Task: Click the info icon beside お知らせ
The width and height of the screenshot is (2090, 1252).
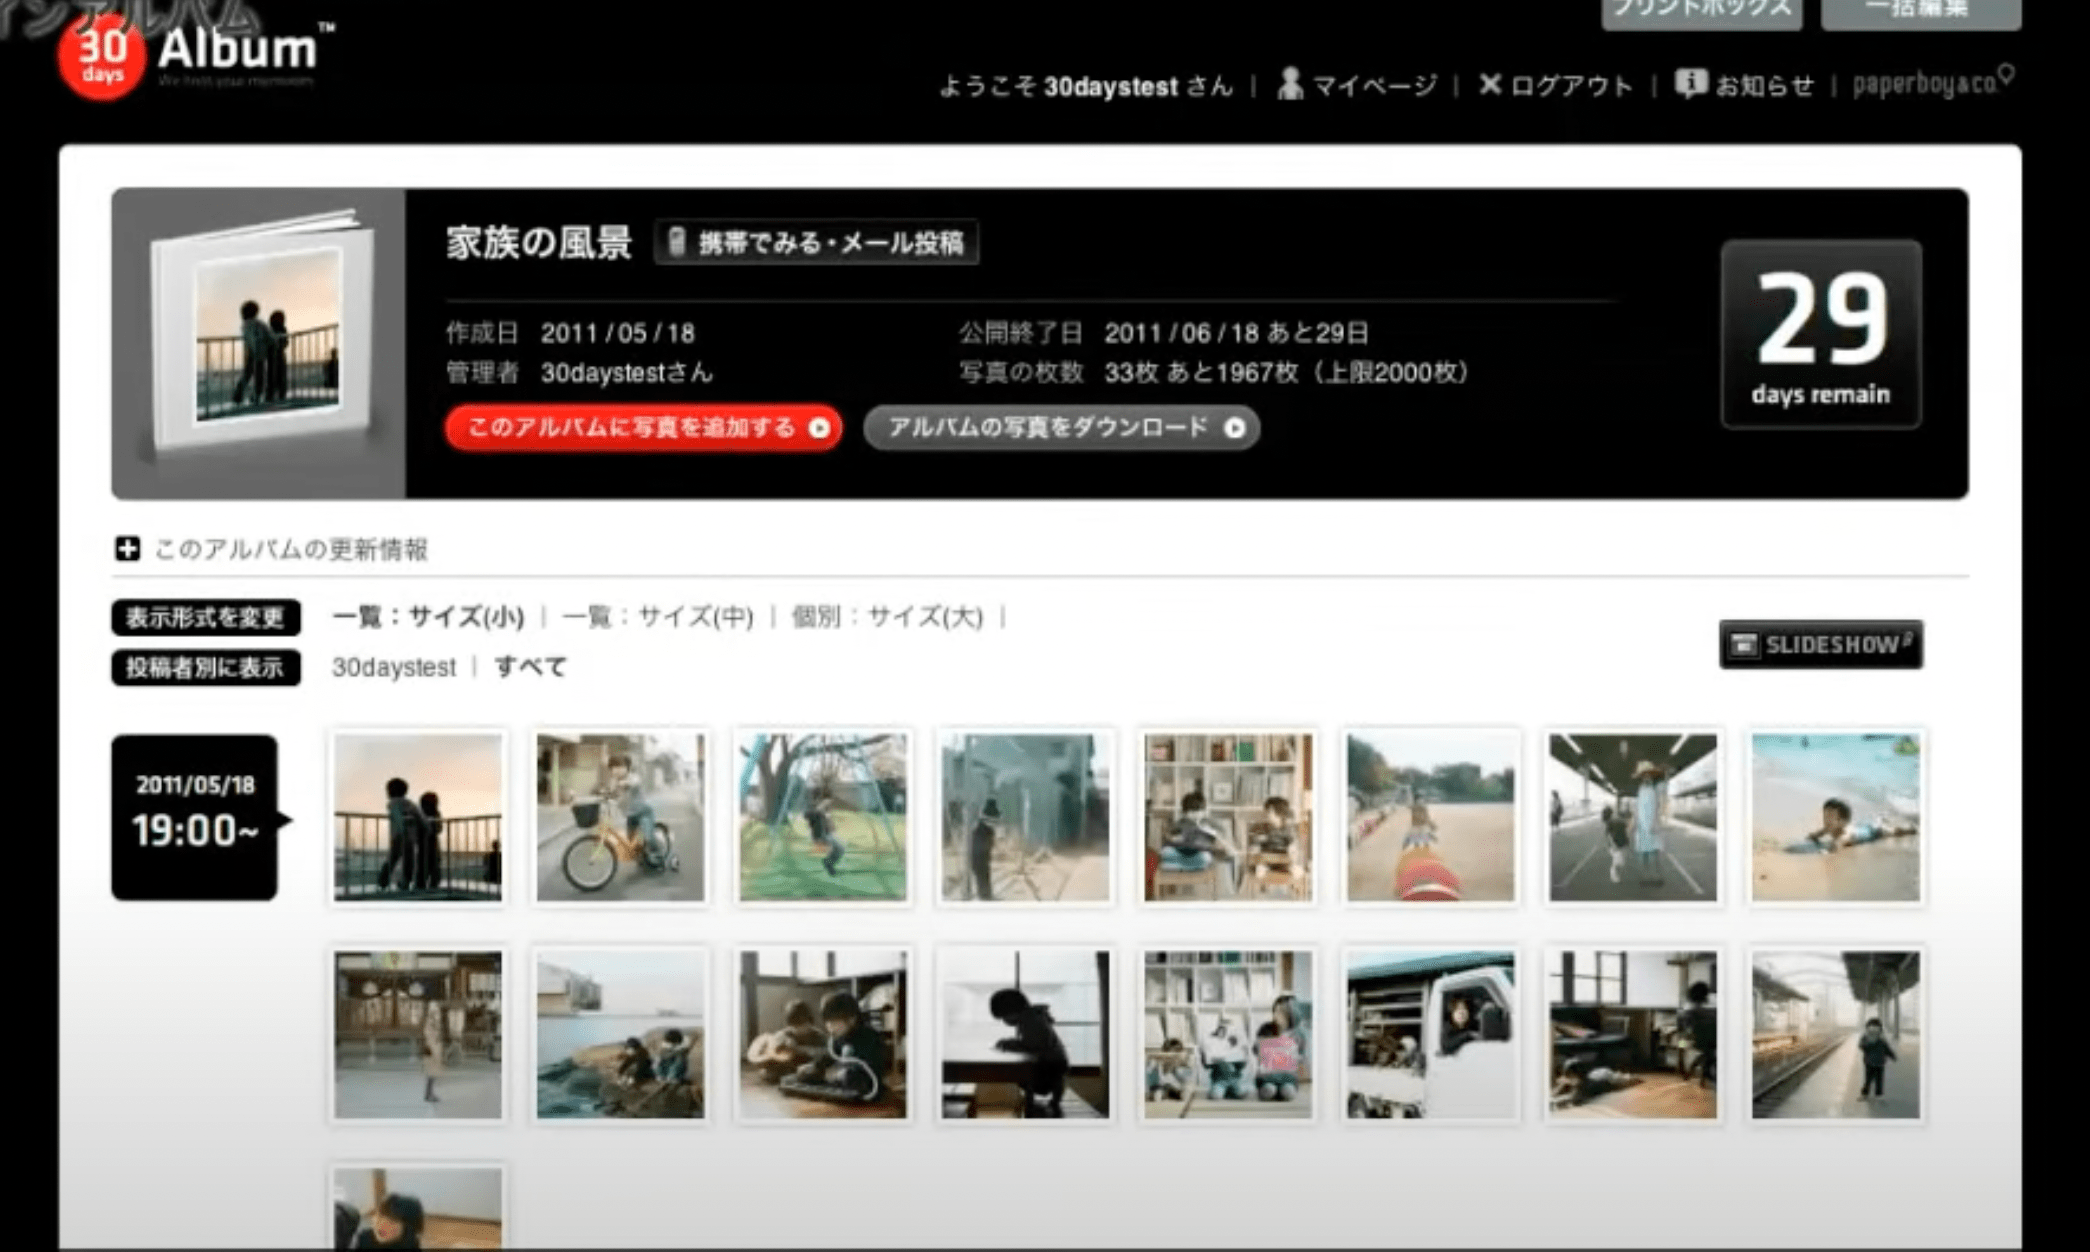Action: [x=1691, y=84]
